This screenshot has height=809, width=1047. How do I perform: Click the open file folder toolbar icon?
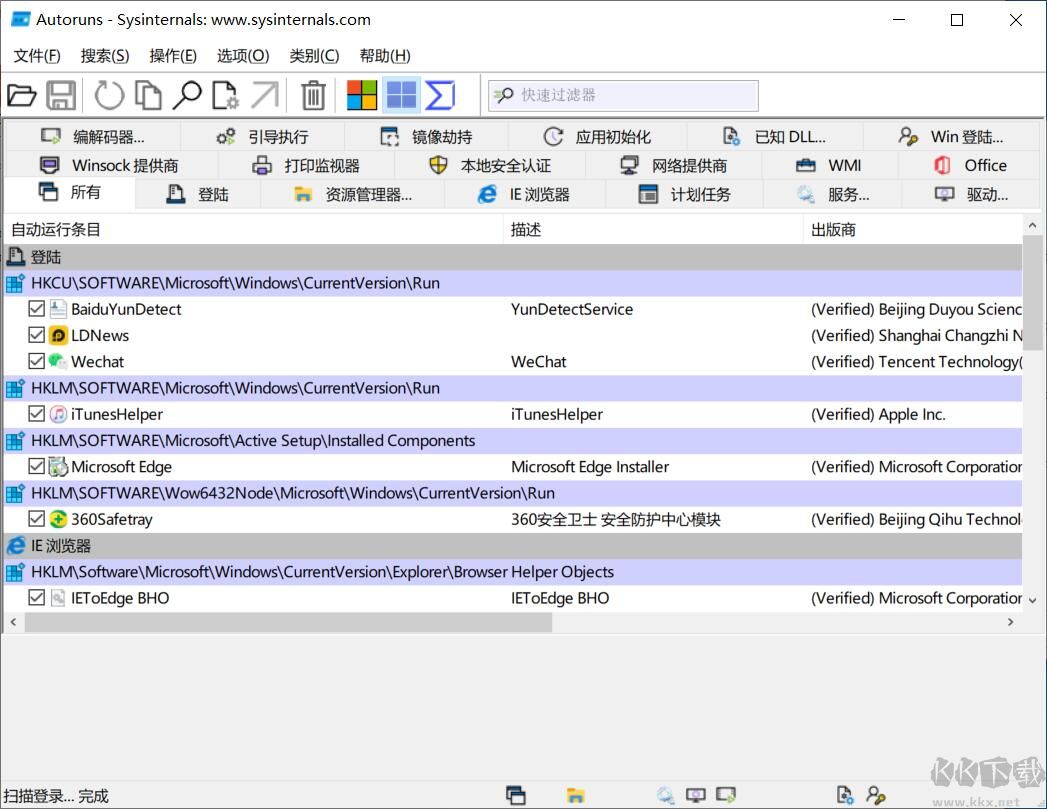(x=21, y=96)
